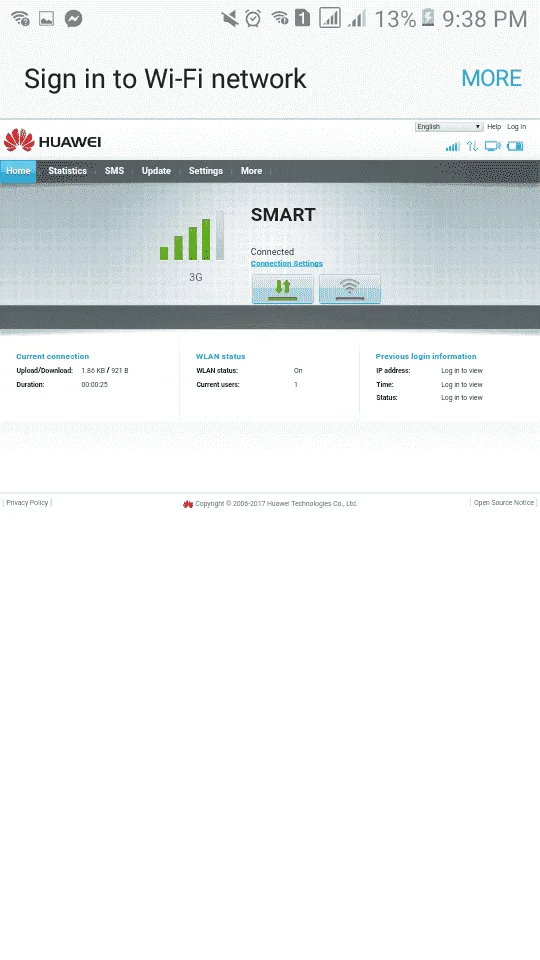
Task: Tap the image notification icon in status bar
Action: coord(47,19)
